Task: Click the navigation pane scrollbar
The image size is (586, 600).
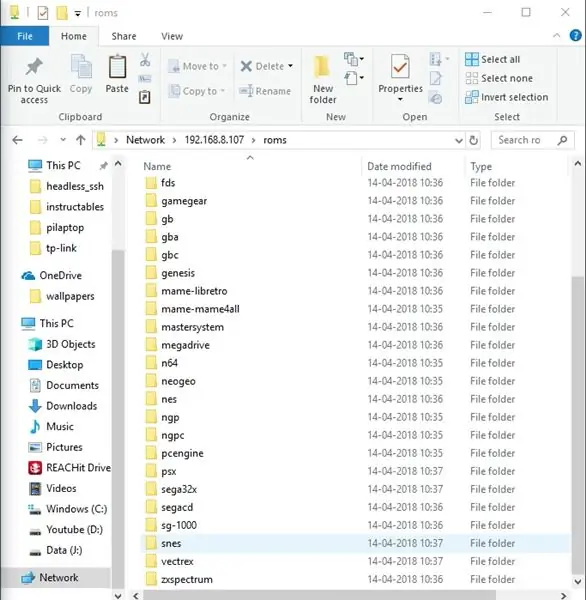Action: tap(118, 417)
